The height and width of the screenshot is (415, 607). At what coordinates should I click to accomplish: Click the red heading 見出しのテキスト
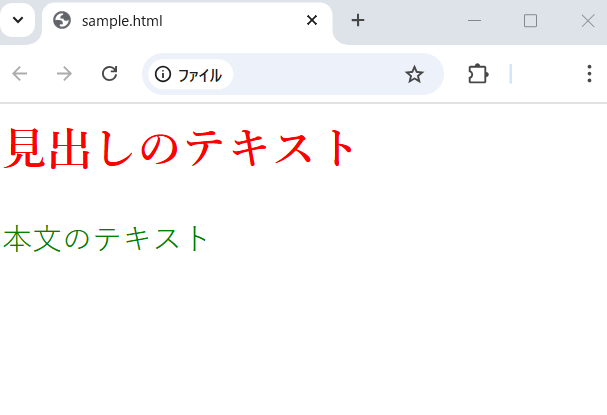pyautogui.click(x=179, y=148)
